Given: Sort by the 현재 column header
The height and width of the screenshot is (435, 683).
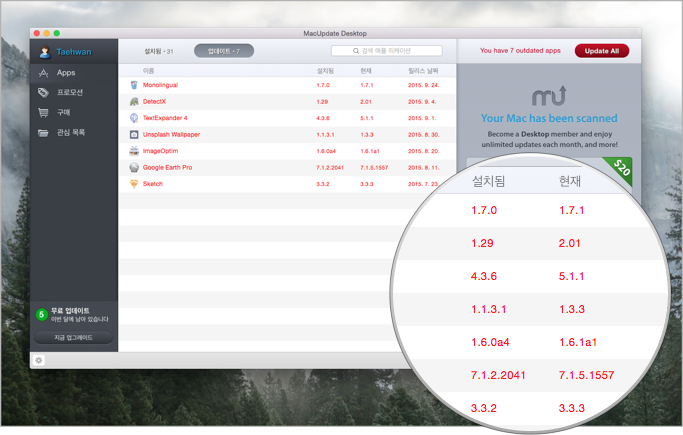Looking at the screenshot, I should (x=366, y=71).
